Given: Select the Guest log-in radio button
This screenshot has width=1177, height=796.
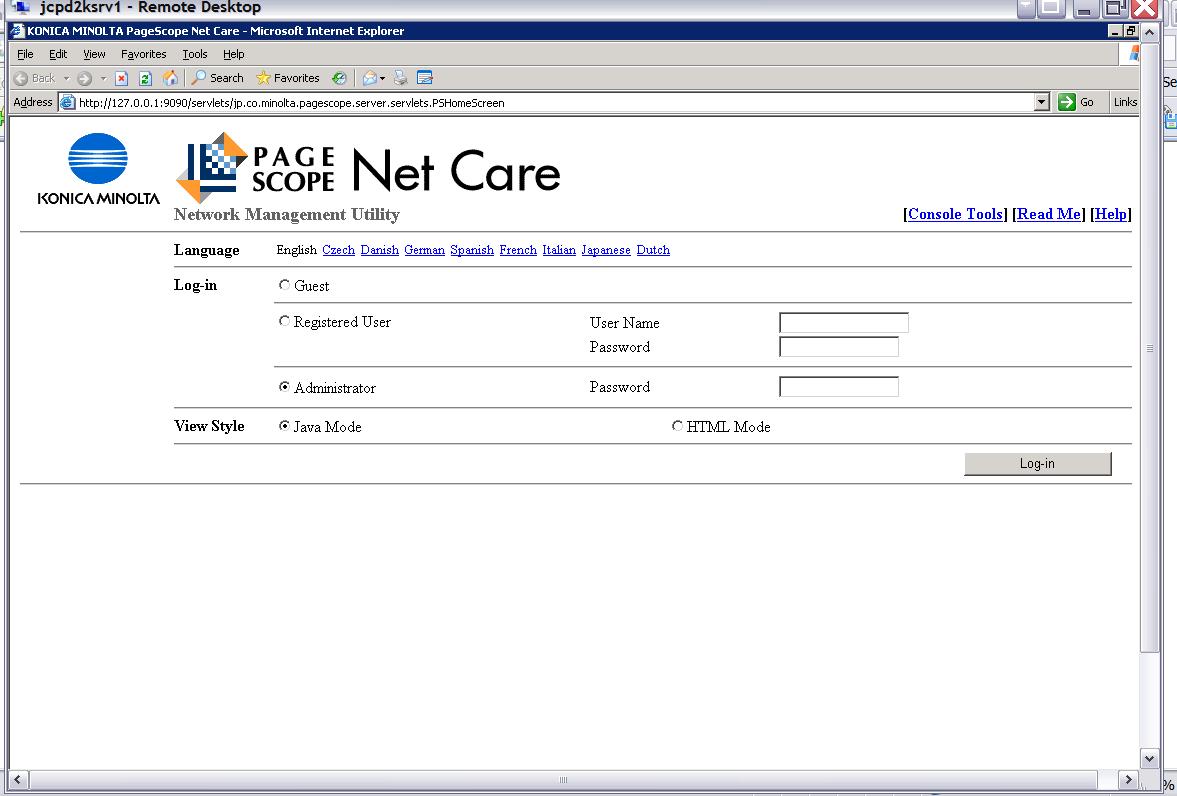Looking at the screenshot, I should coord(284,285).
